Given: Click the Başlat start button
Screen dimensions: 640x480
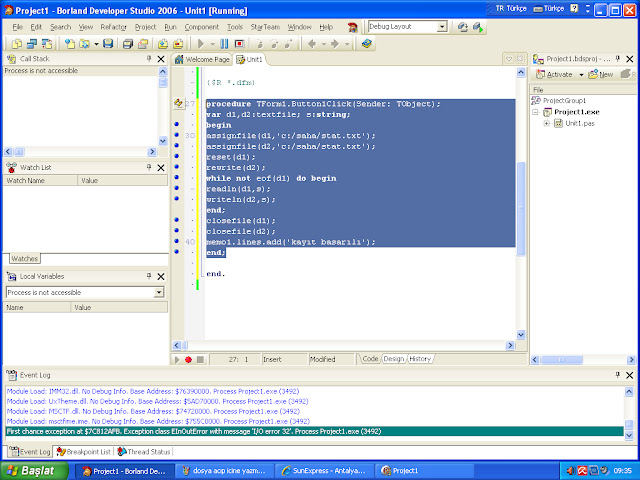Looking at the screenshot, I should click(34, 471).
